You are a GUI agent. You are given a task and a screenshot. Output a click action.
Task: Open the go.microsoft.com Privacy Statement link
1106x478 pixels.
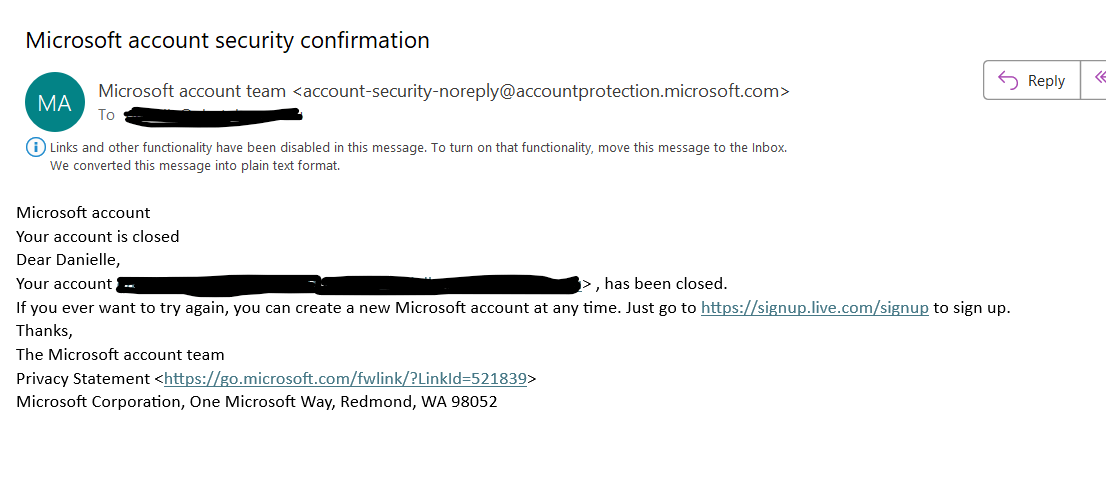click(345, 379)
